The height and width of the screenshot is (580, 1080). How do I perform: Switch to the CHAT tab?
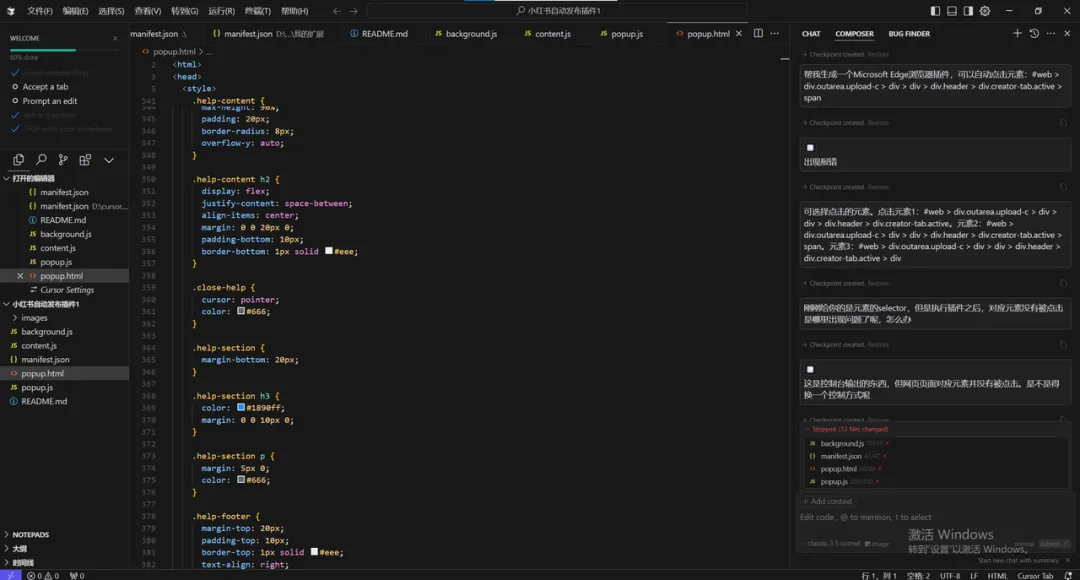[811, 34]
